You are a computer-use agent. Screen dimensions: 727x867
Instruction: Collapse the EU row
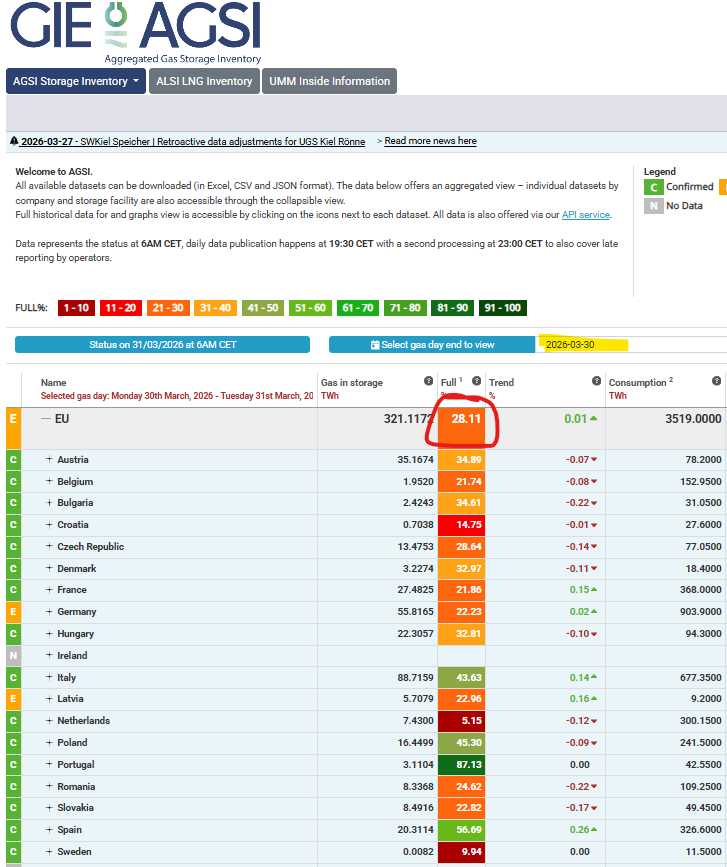[46, 419]
